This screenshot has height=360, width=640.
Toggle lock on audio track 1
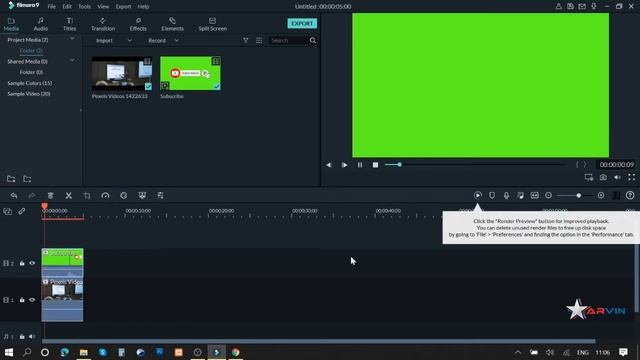click(x=22, y=337)
